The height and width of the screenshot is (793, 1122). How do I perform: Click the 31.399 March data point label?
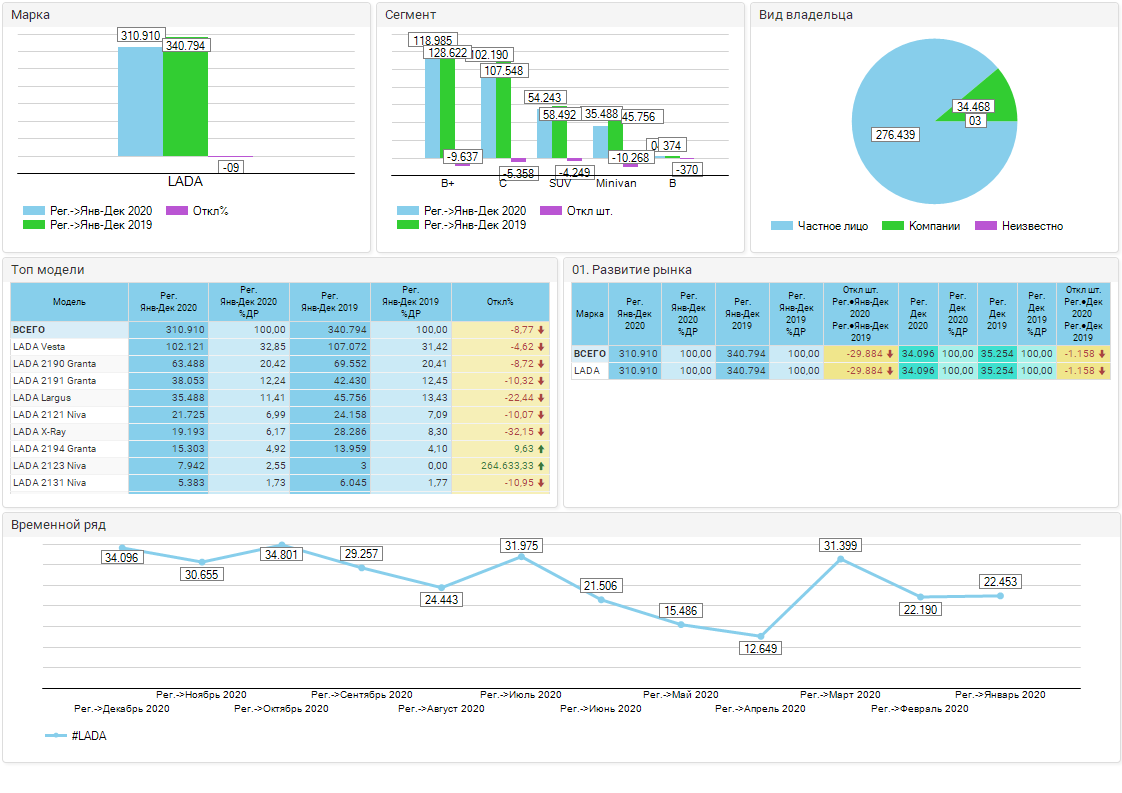tap(841, 545)
